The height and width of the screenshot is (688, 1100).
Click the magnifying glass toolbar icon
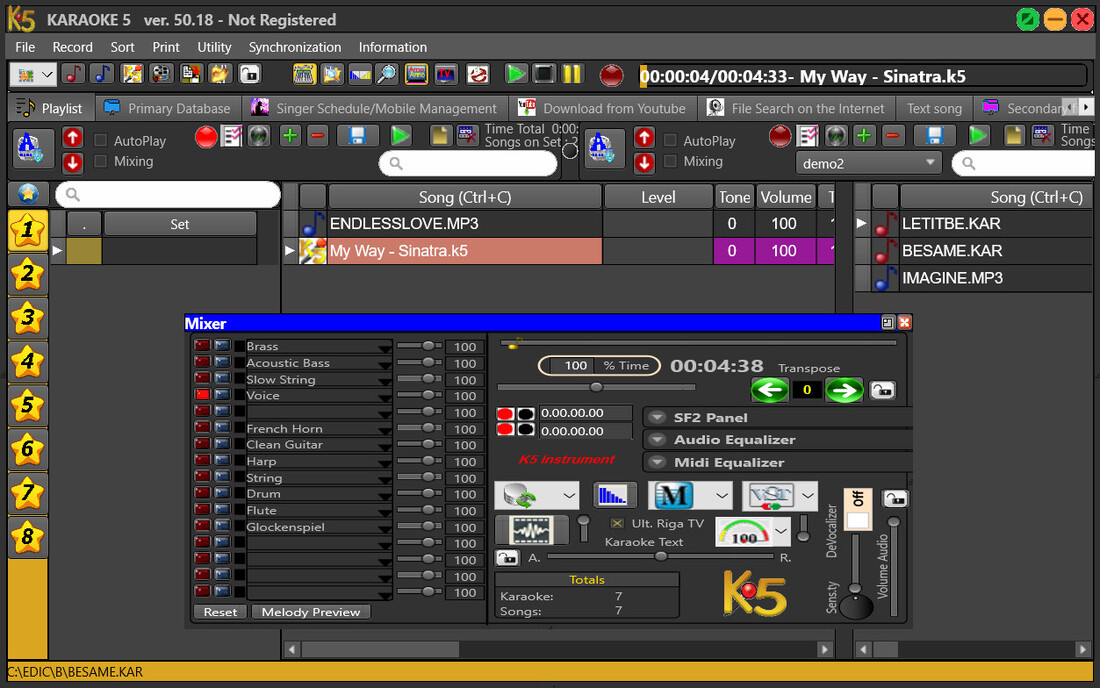[387, 74]
